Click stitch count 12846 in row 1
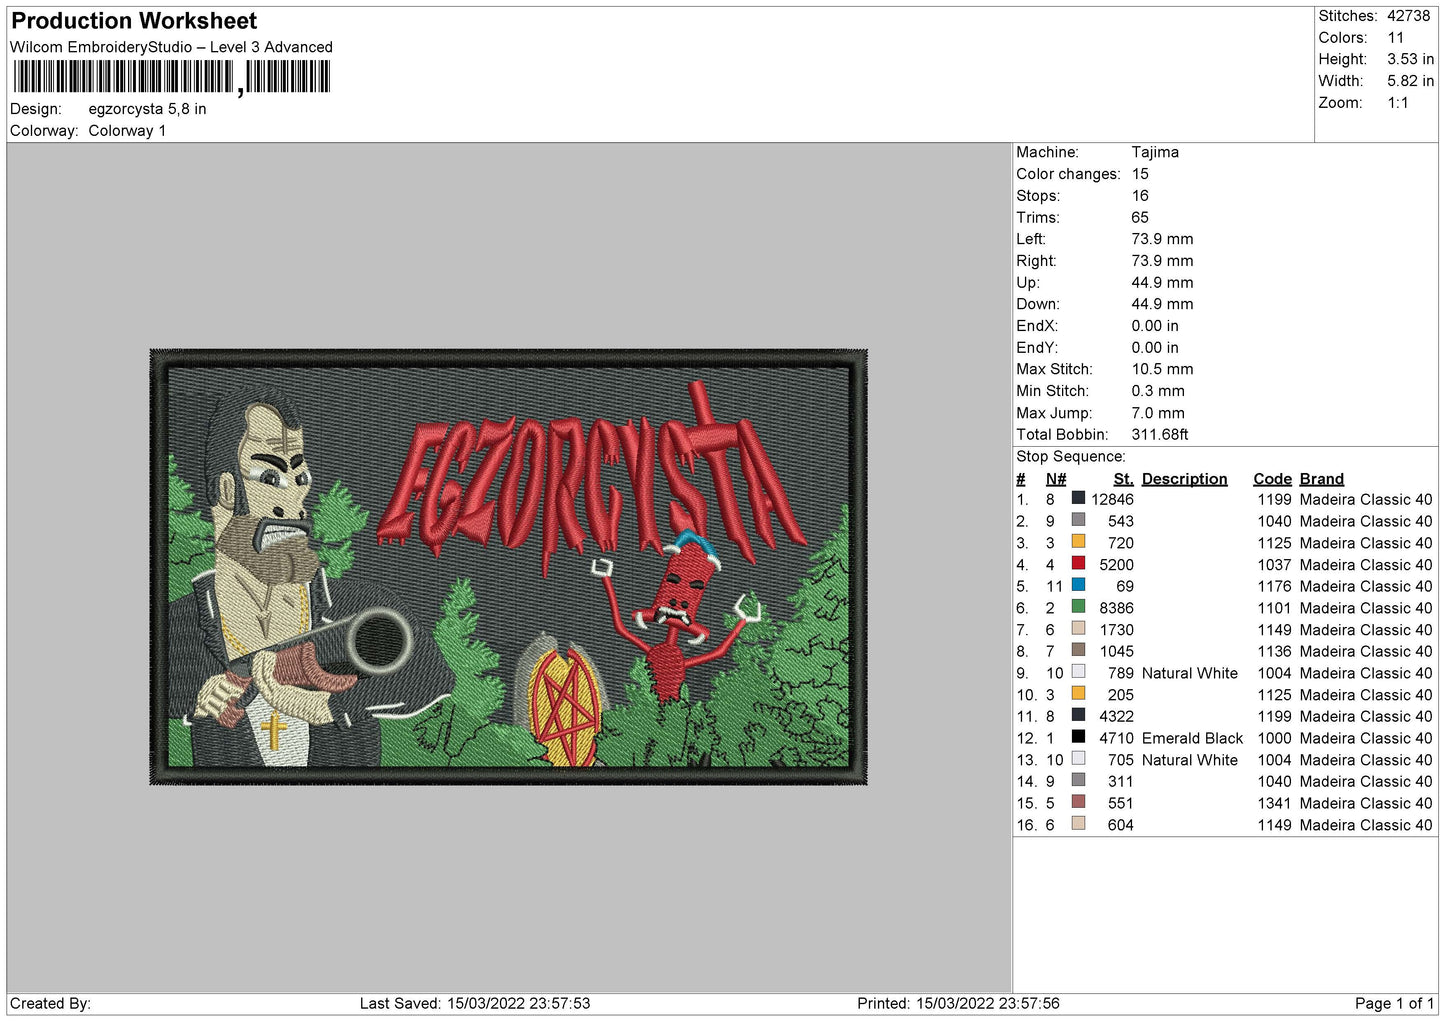The image size is (1445, 1021). (x=1112, y=500)
